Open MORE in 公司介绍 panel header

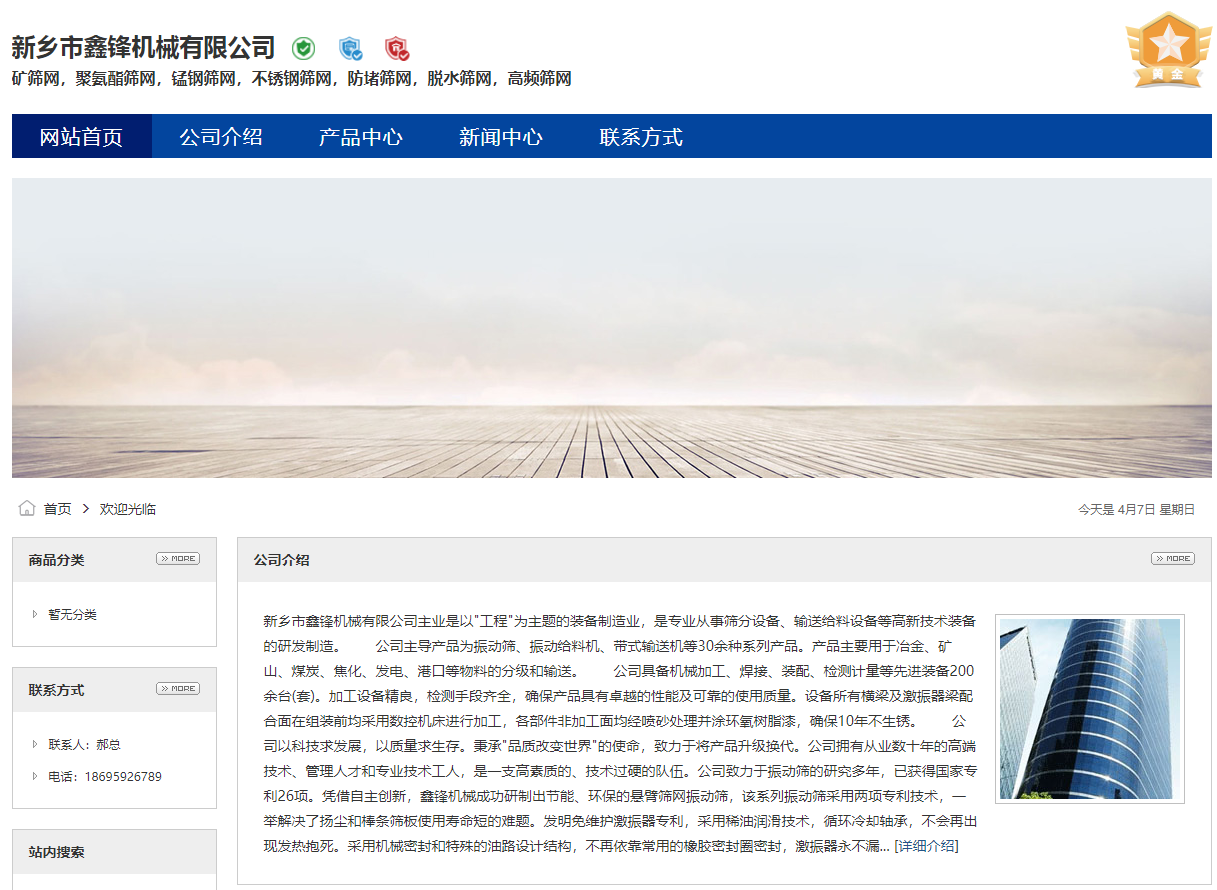[x=1172, y=559]
